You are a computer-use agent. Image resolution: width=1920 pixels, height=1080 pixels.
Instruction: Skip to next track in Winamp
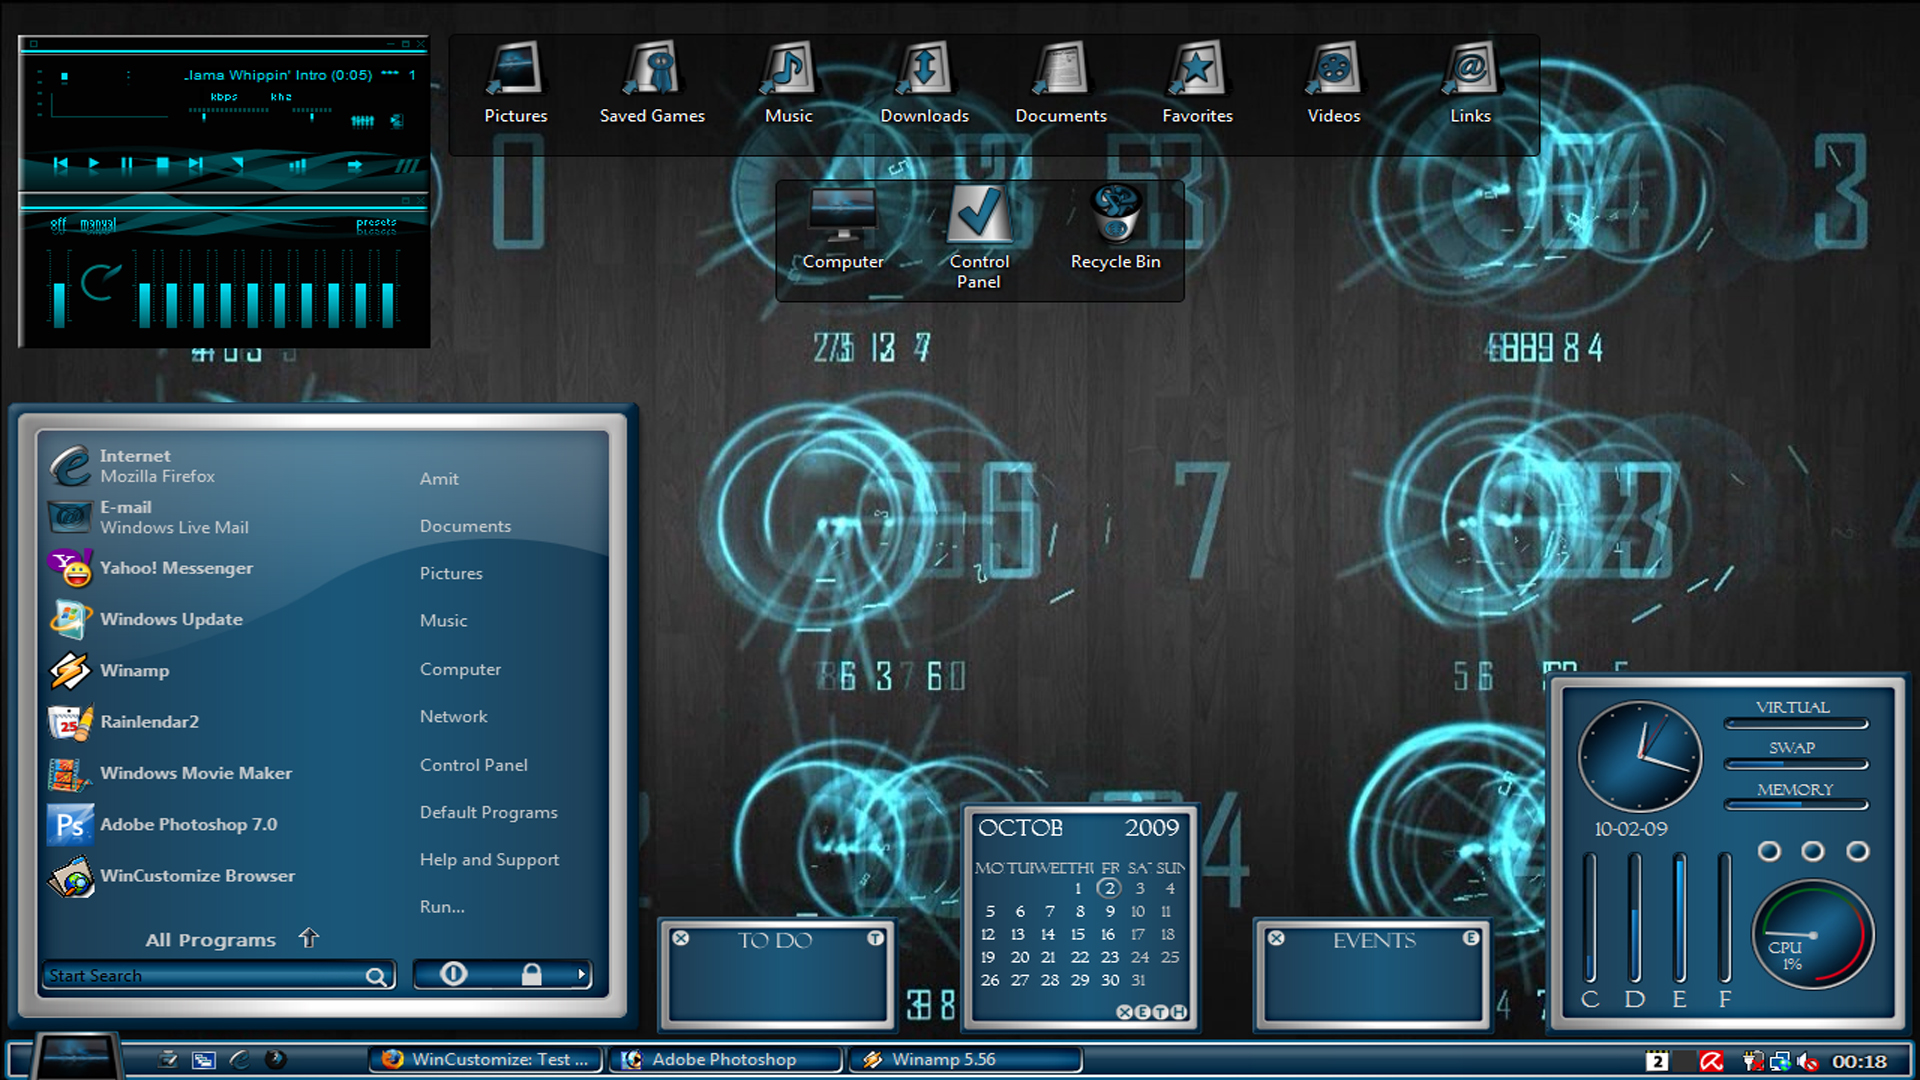coord(196,165)
